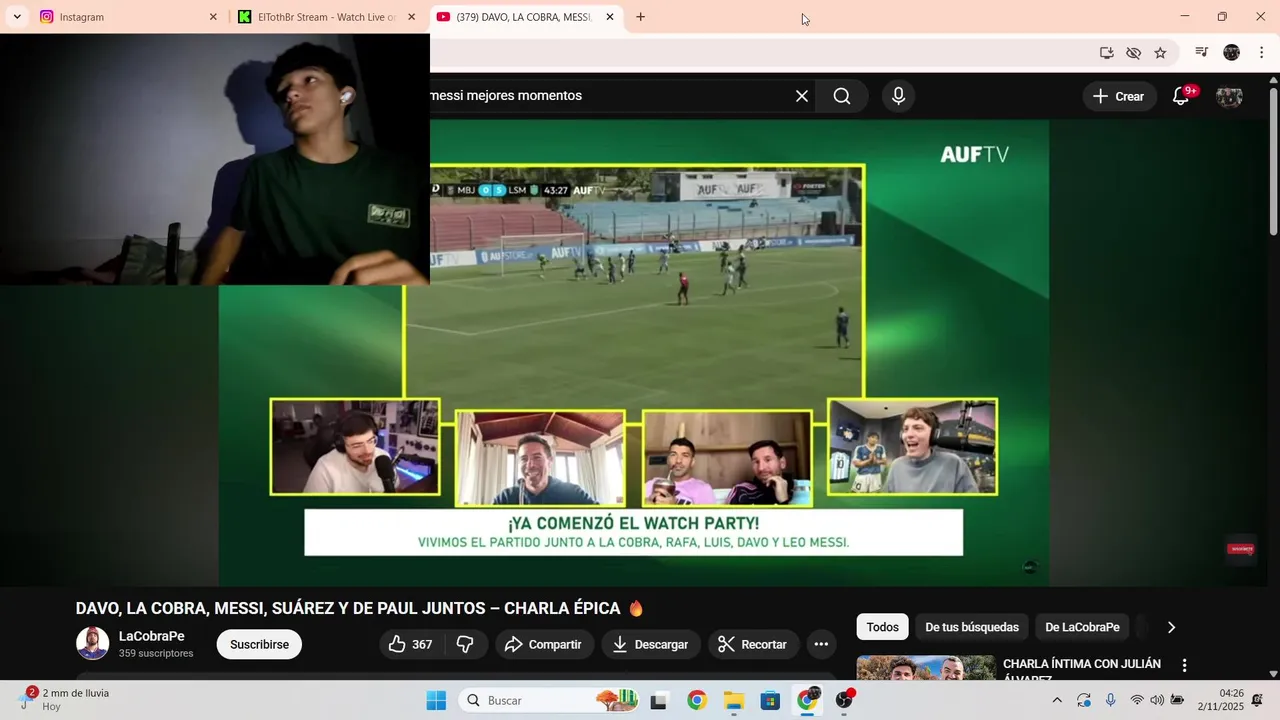Open the volume speaker tray icon
The width and height of the screenshot is (1280, 720).
(1157, 700)
